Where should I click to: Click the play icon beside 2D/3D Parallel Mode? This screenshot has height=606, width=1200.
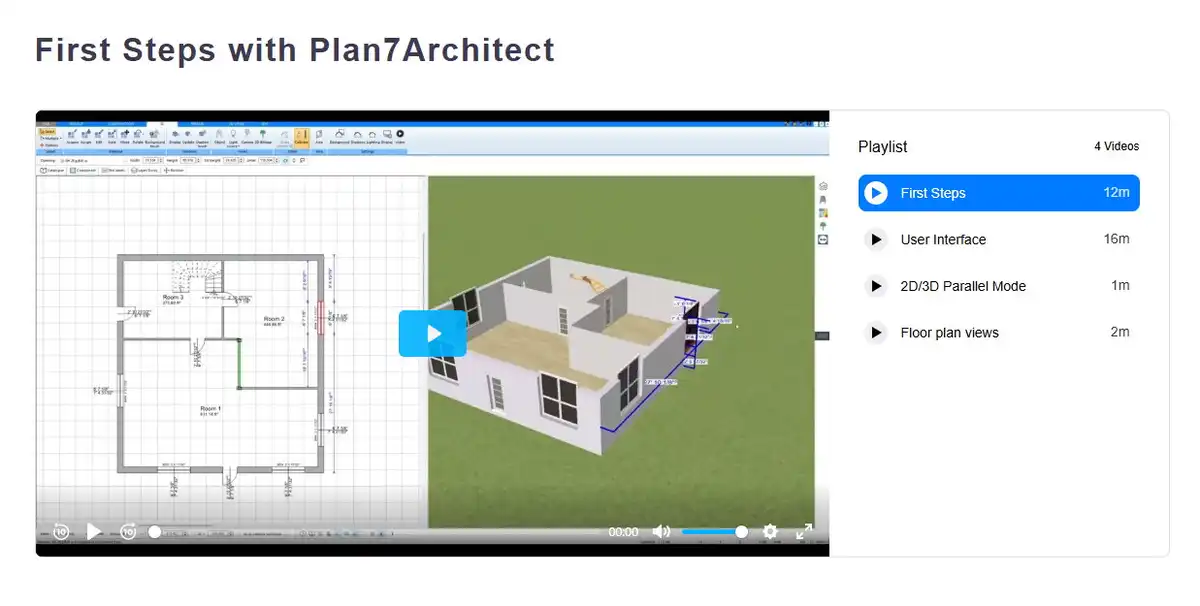click(x=876, y=286)
